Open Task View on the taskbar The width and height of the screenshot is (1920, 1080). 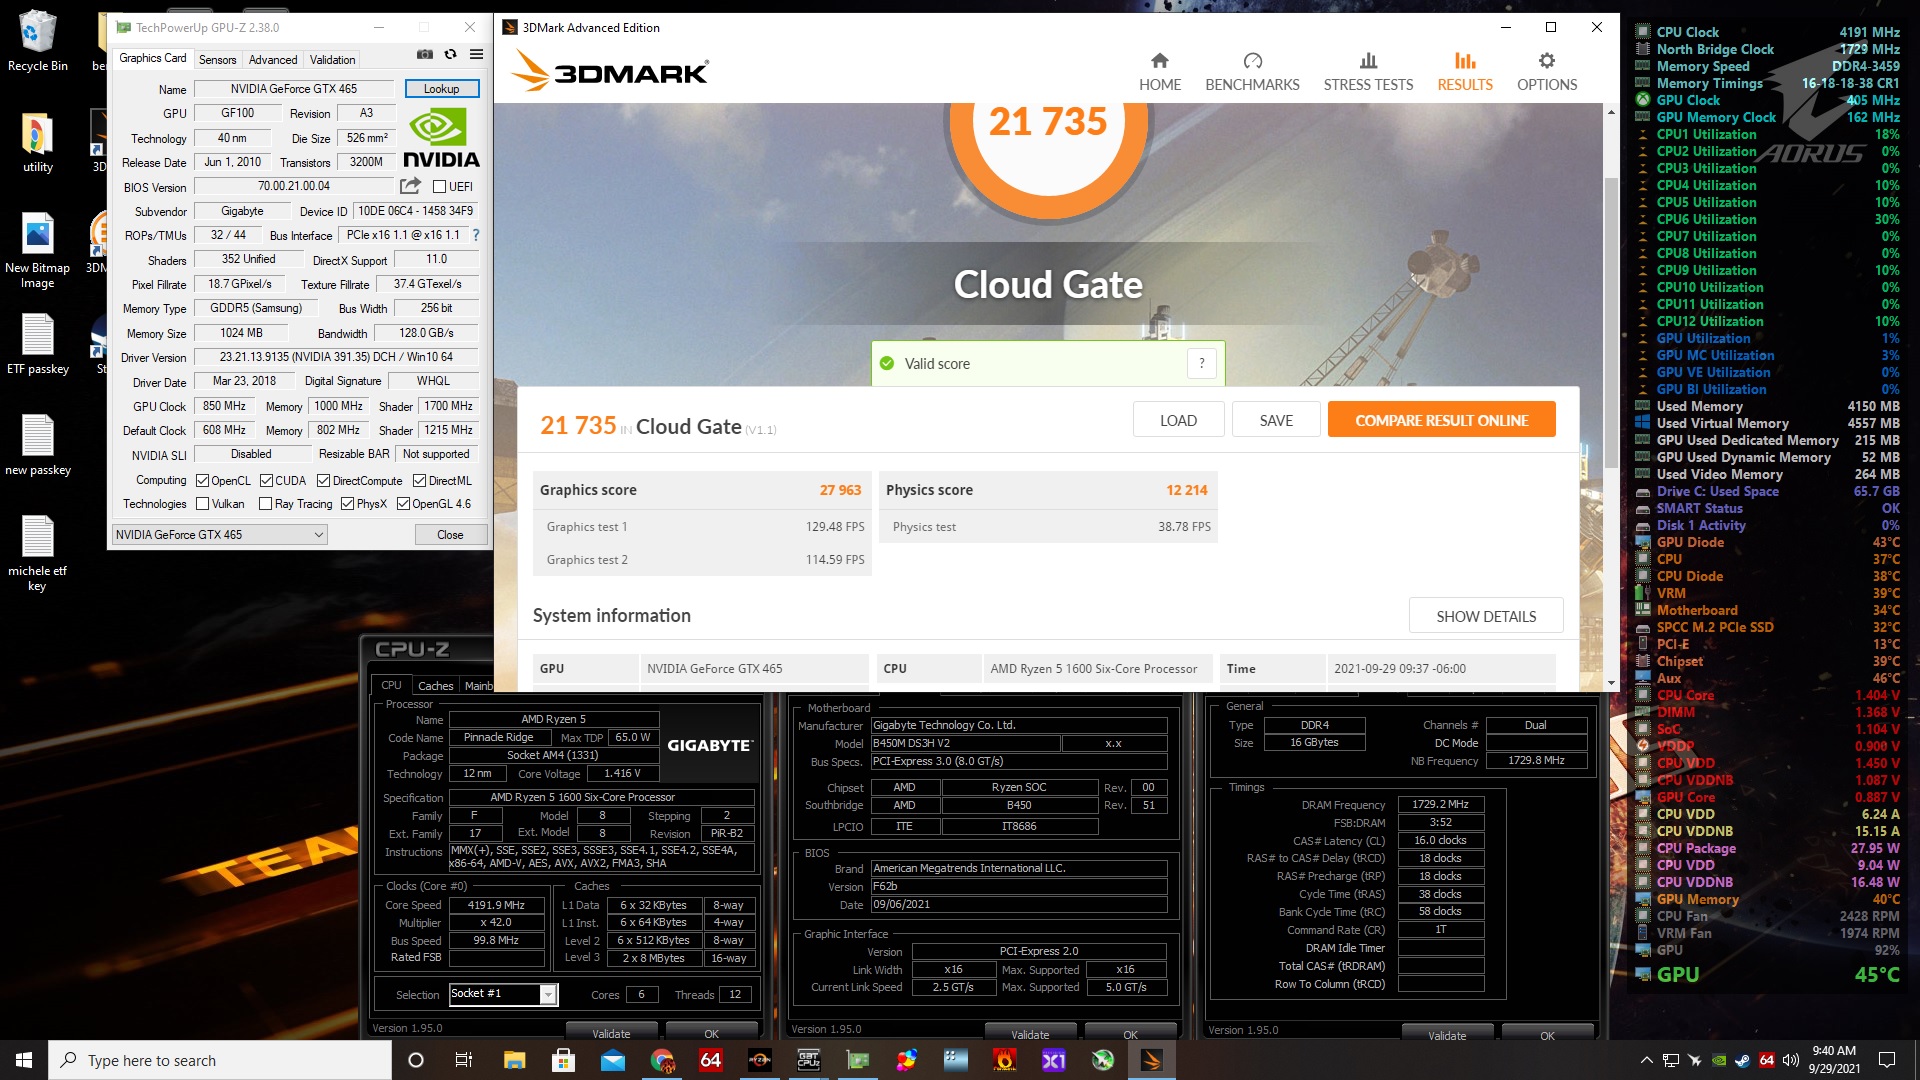[464, 1060]
